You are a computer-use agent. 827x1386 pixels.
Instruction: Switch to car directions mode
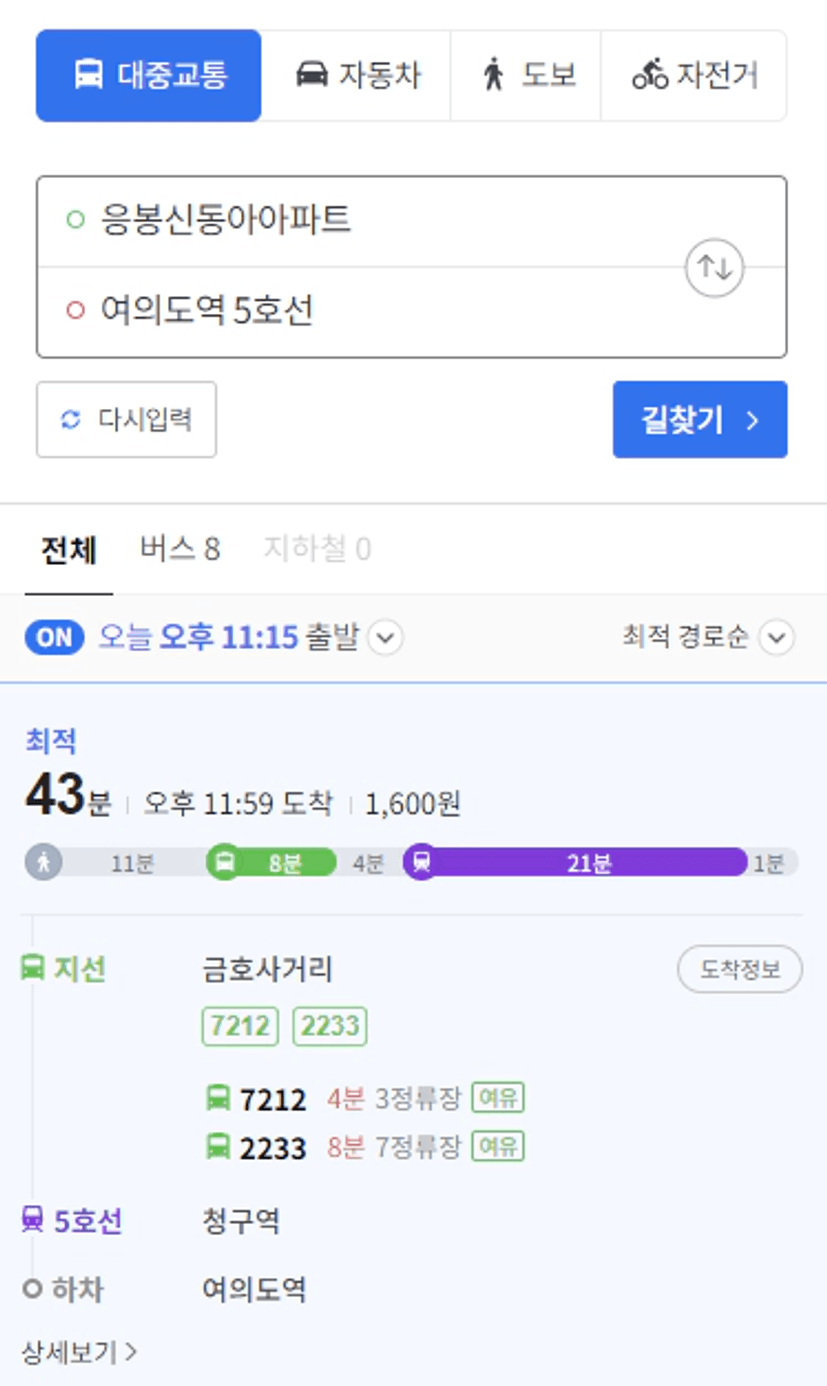[312, 75]
